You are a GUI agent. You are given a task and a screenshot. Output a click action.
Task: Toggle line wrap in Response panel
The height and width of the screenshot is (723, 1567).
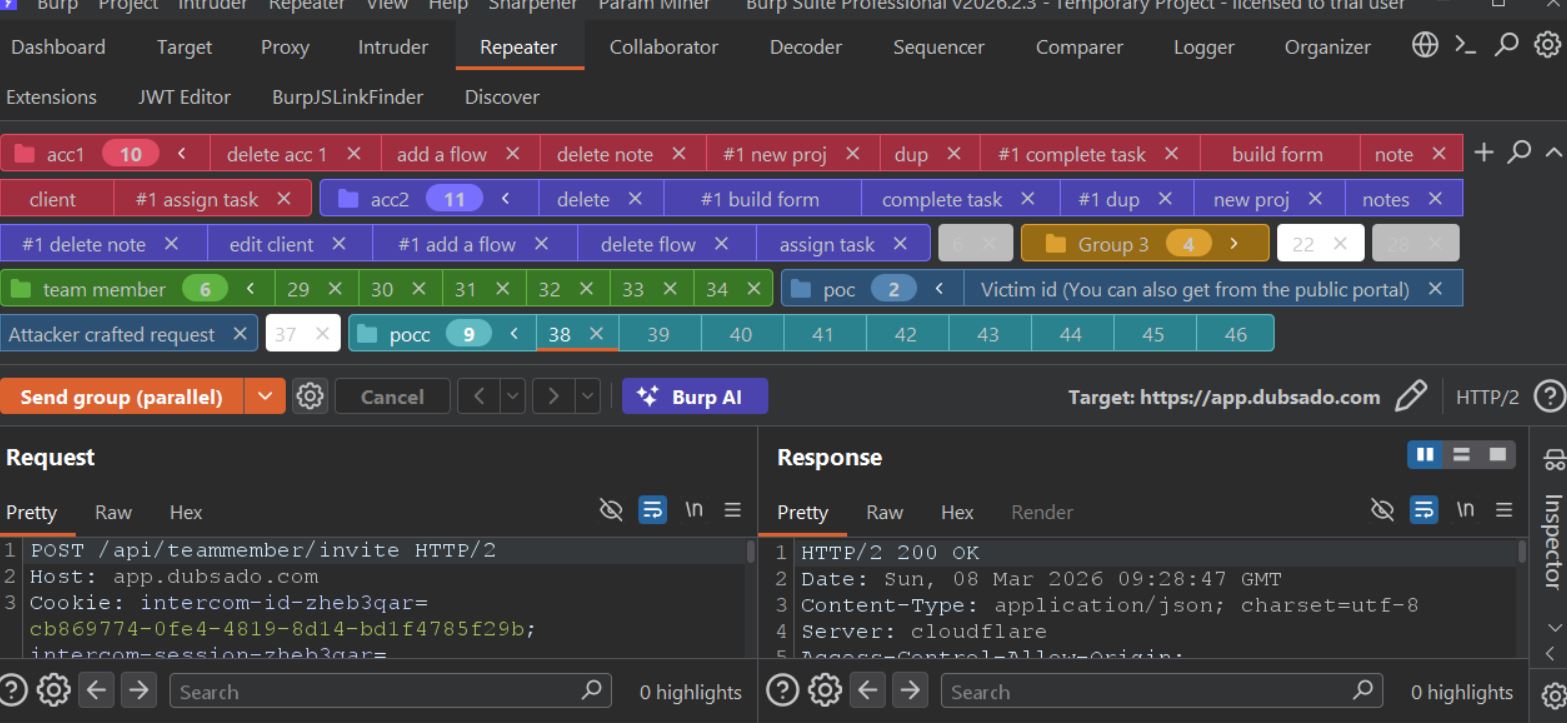pos(1423,512)
